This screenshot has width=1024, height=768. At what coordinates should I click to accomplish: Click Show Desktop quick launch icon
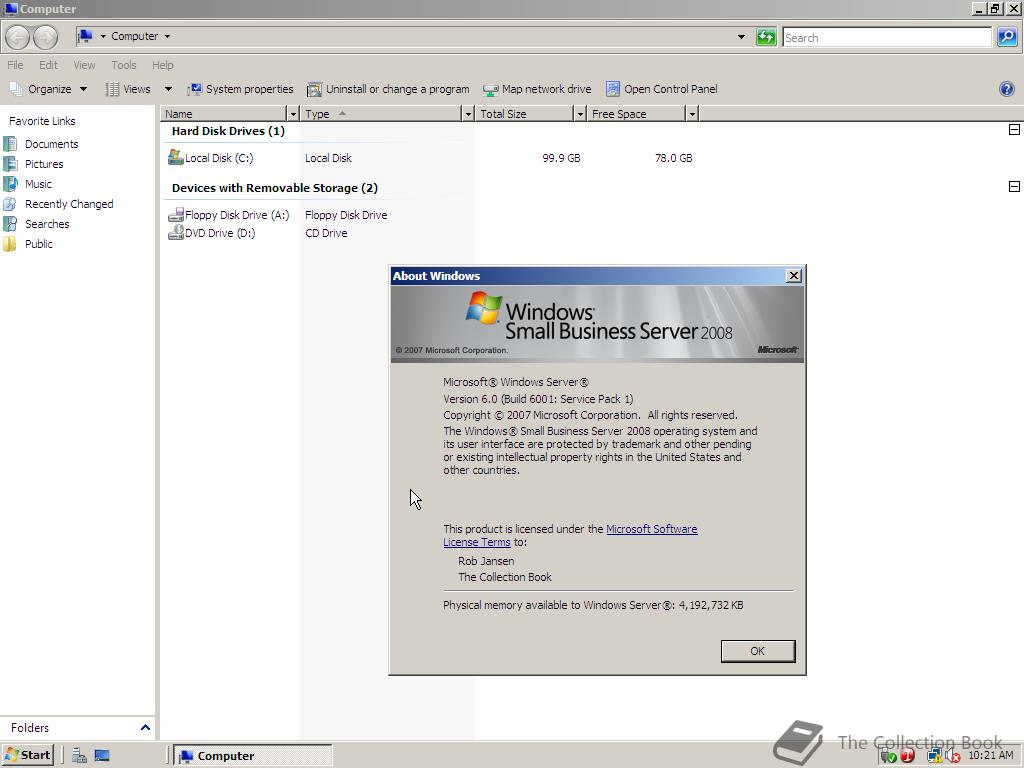(x=102, y=756)
